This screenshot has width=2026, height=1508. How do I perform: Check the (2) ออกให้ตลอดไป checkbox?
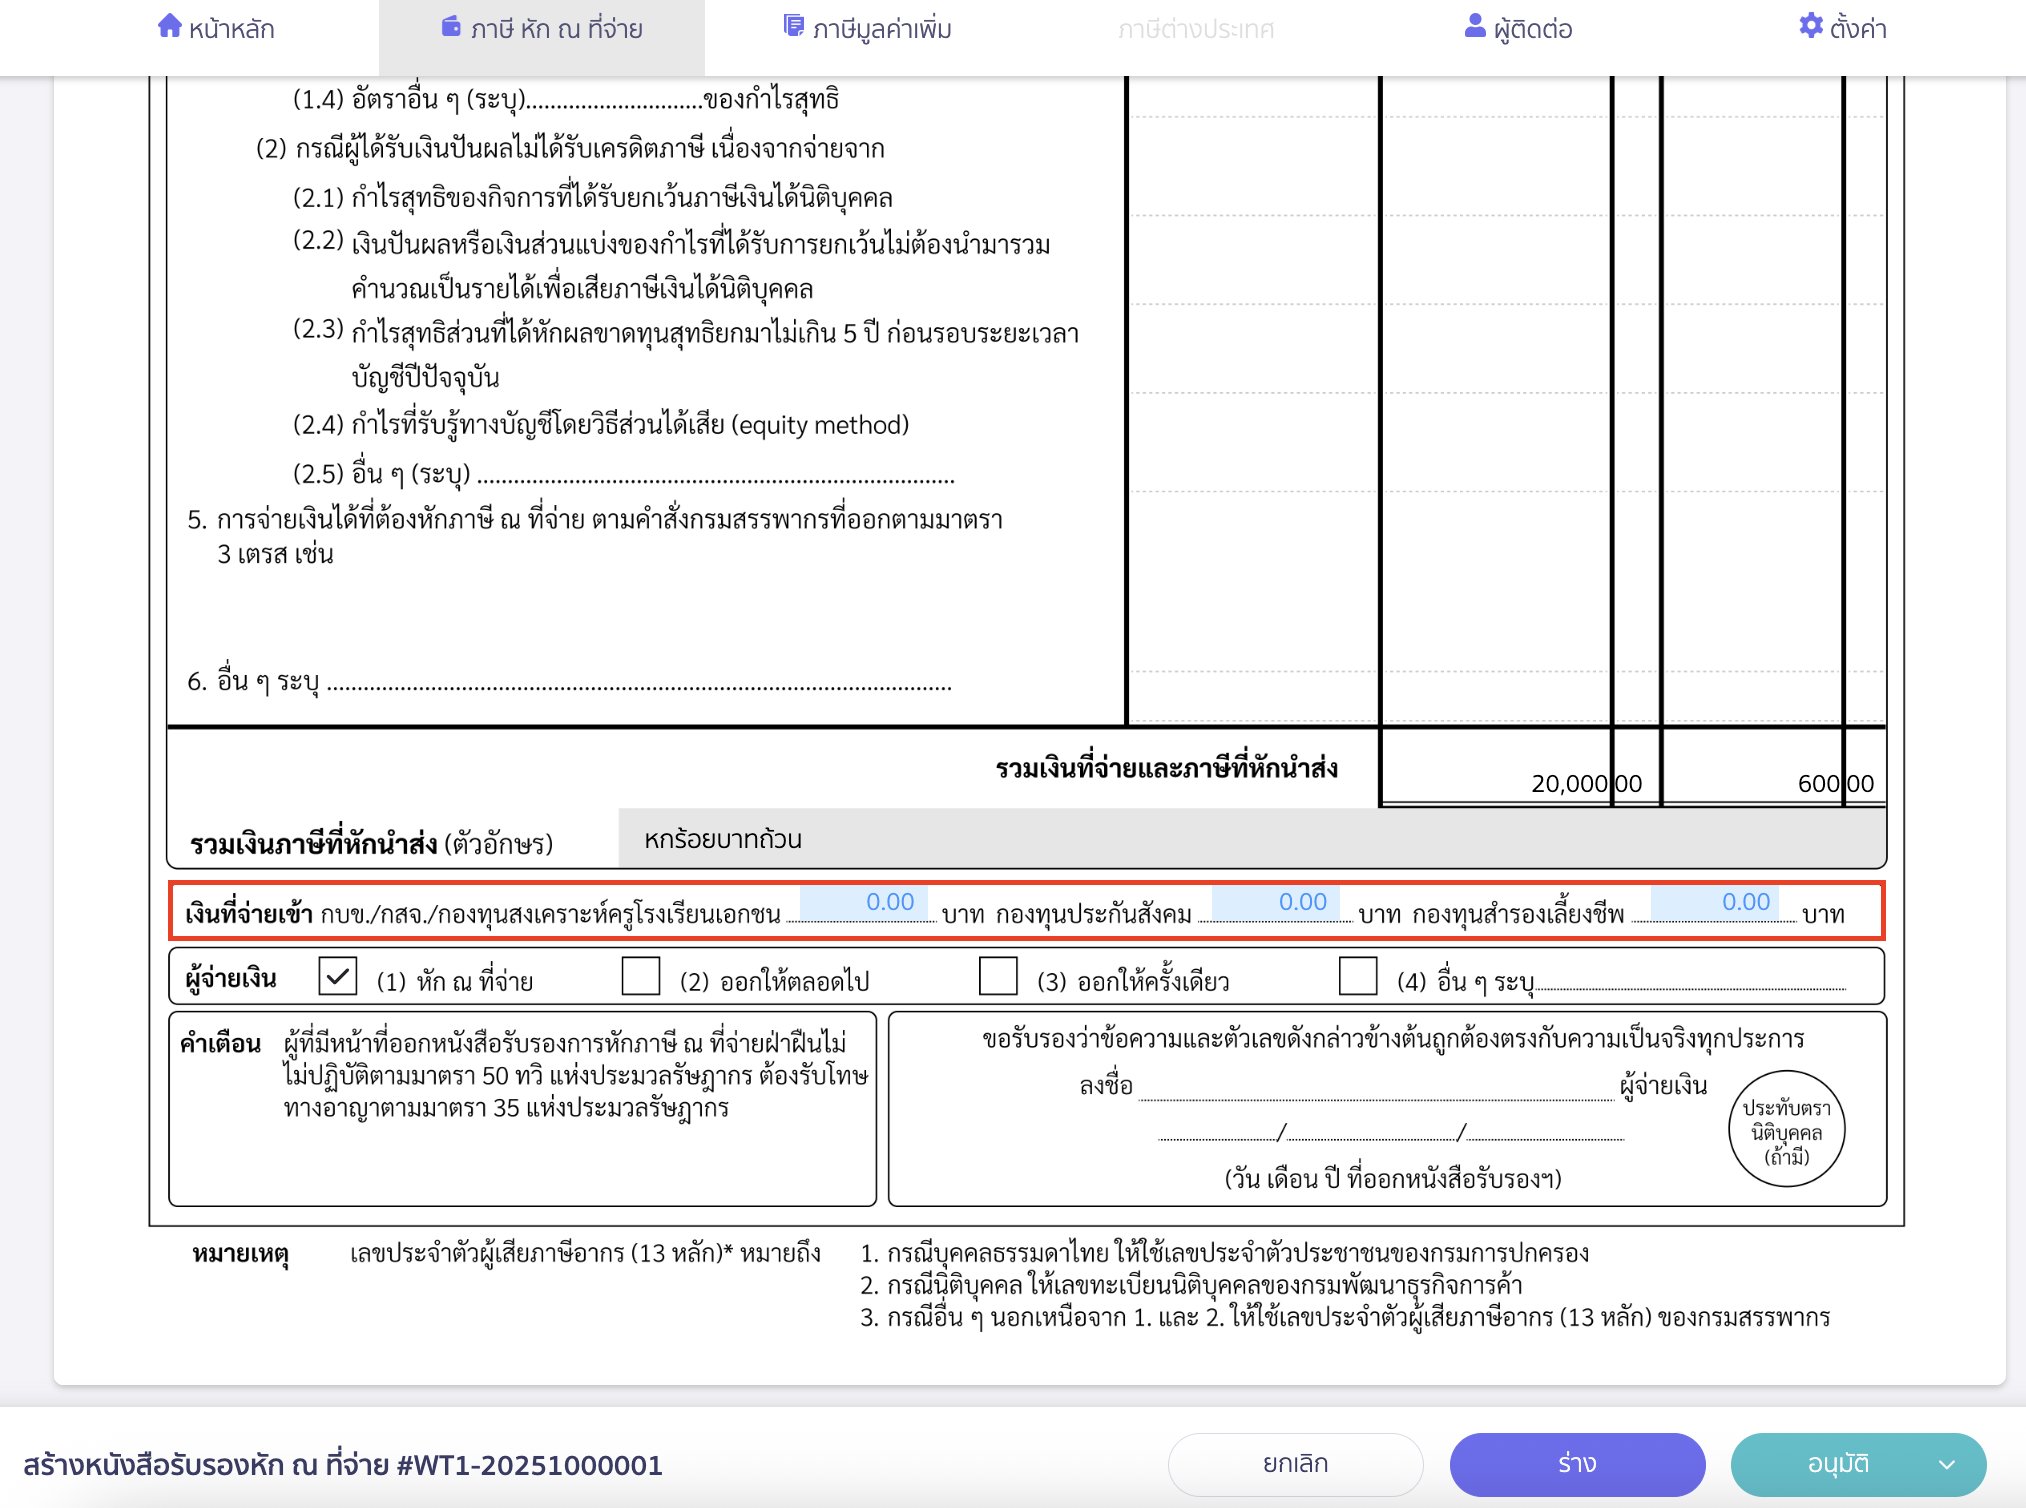click(640, 977)
